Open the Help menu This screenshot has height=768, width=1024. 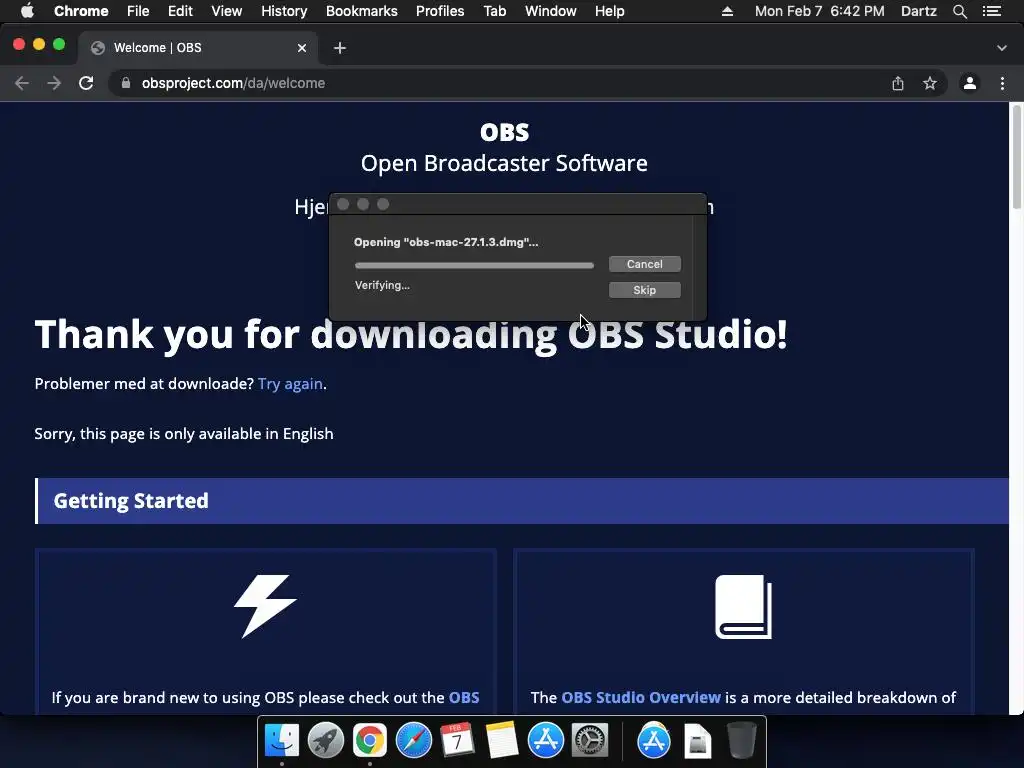pos(609,11)
